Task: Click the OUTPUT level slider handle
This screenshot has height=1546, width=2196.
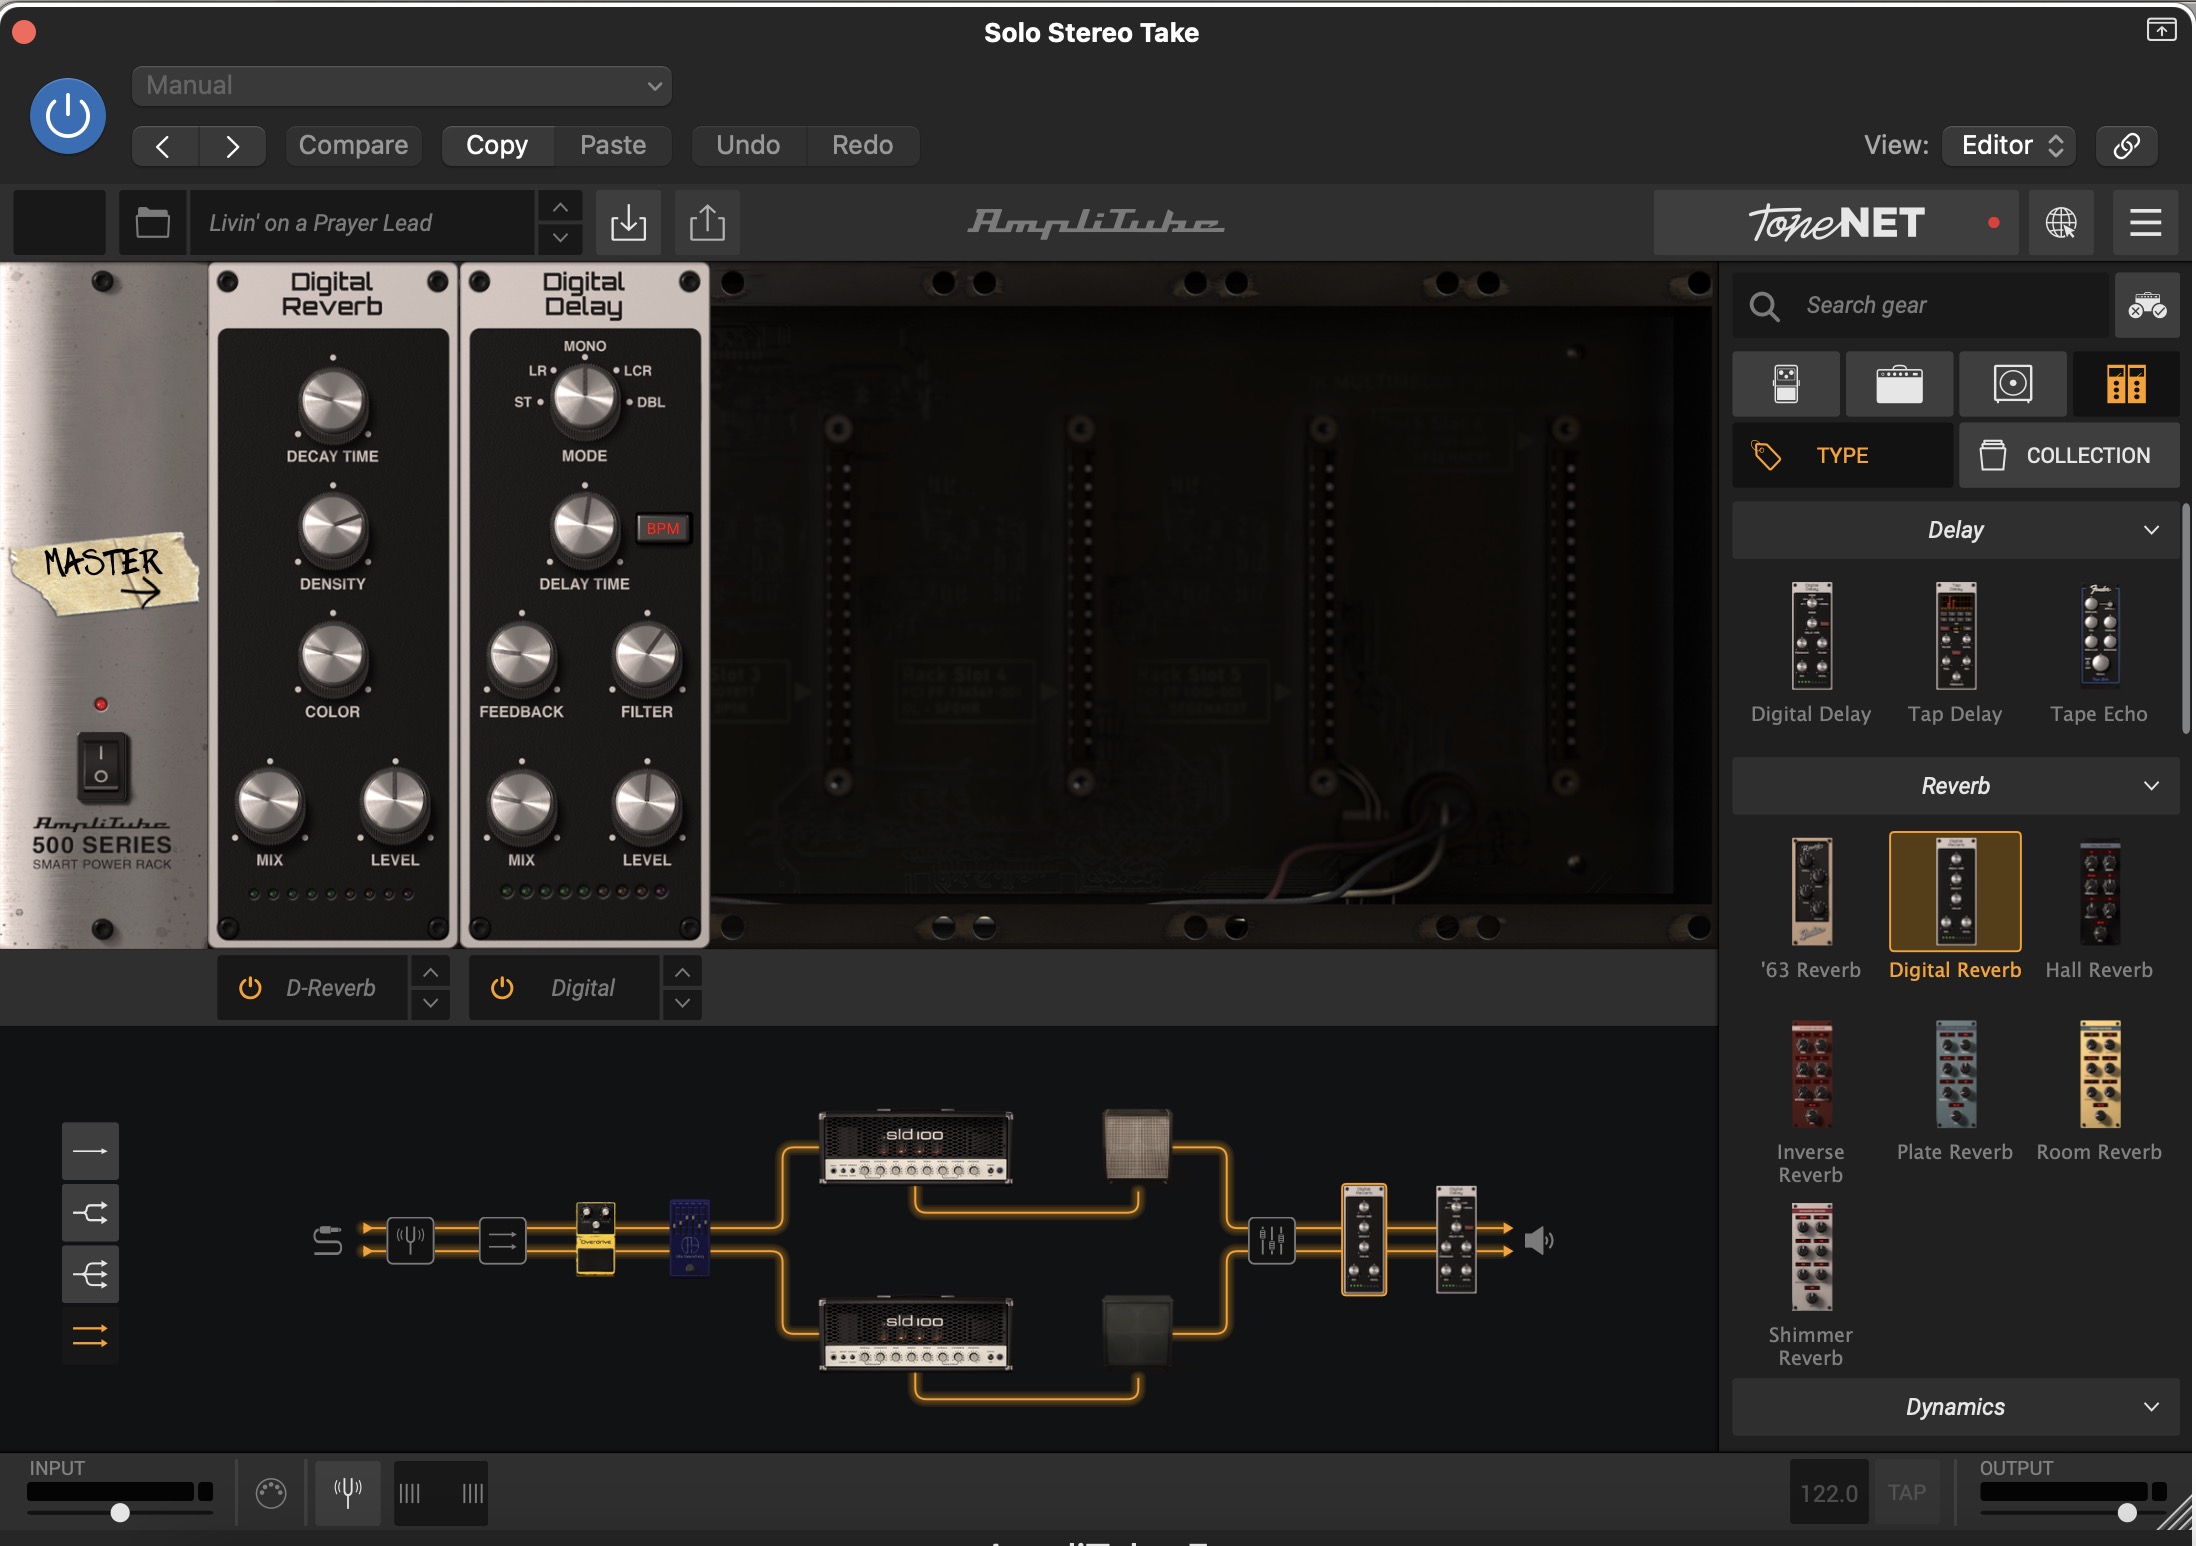Action: (2127, 1512)
